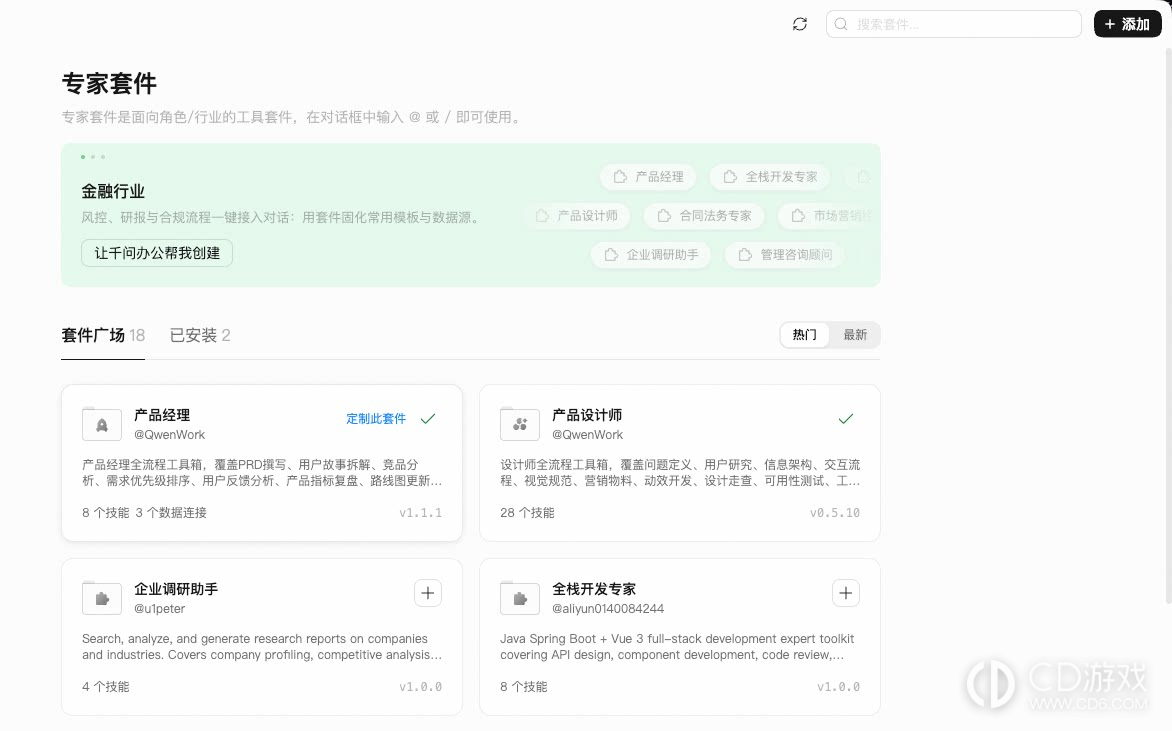Switch to 已安装 tab
This screenshot has width=1172, height=731.
[x=200, y=336]
